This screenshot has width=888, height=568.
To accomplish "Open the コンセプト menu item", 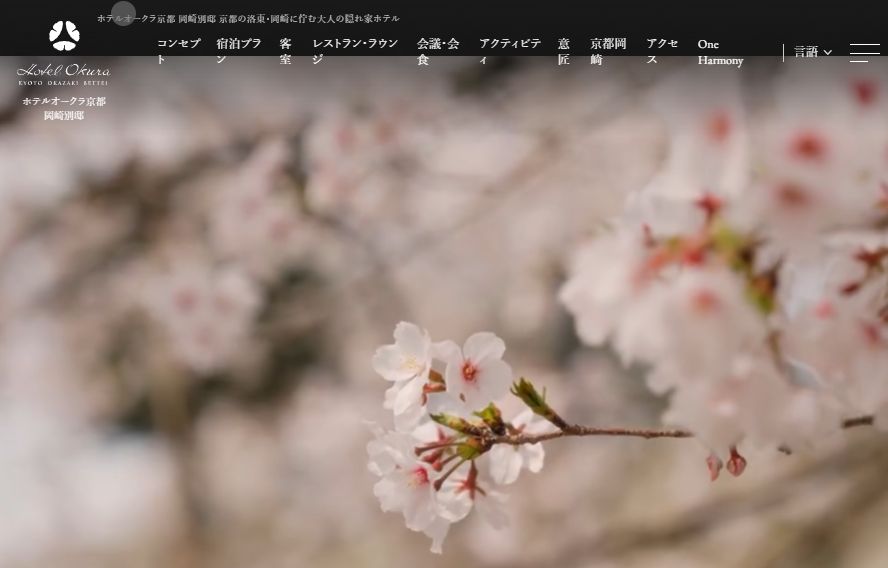I will point(179,51).
